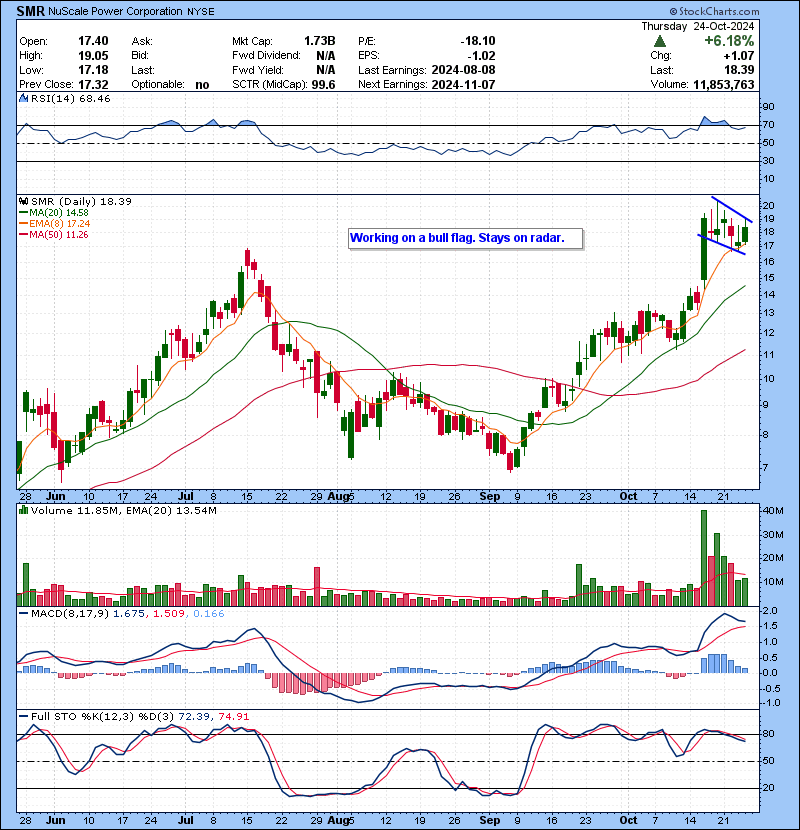Screen dimensions: 800x830
Task: Click the High value 19.05
Action: pyautogui.click(x=93, y=55)
